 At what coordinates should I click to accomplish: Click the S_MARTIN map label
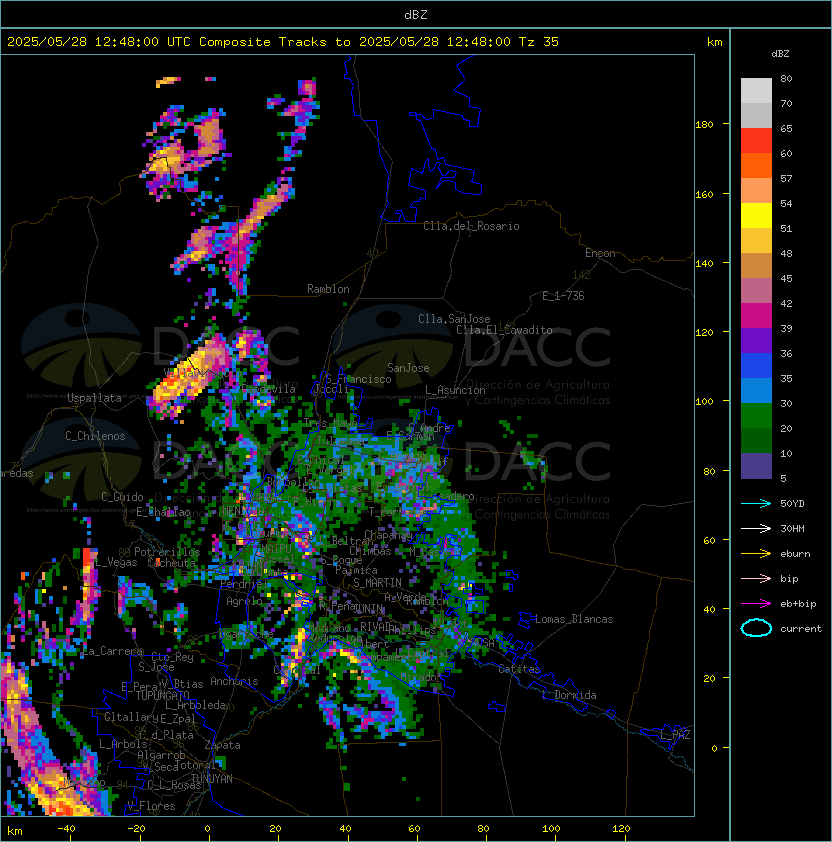[377, 583]
